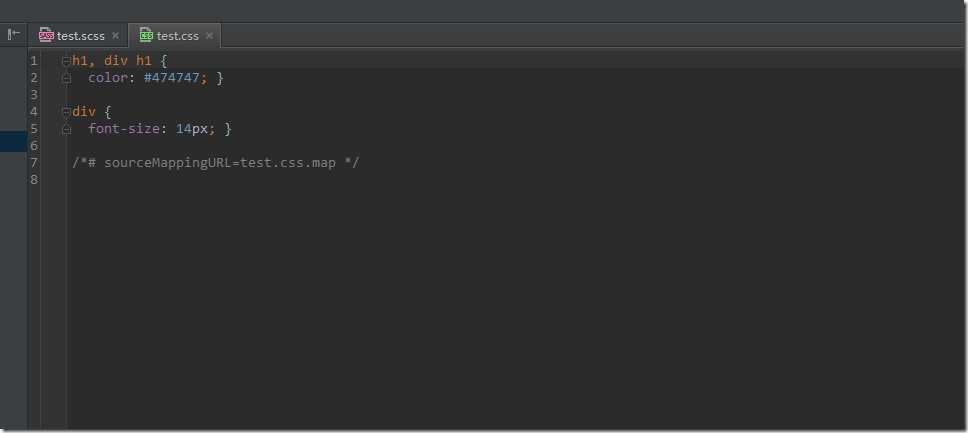Click the hide side panel arrow icon
The image size is (968, 433).
click(x=14, y=34)
